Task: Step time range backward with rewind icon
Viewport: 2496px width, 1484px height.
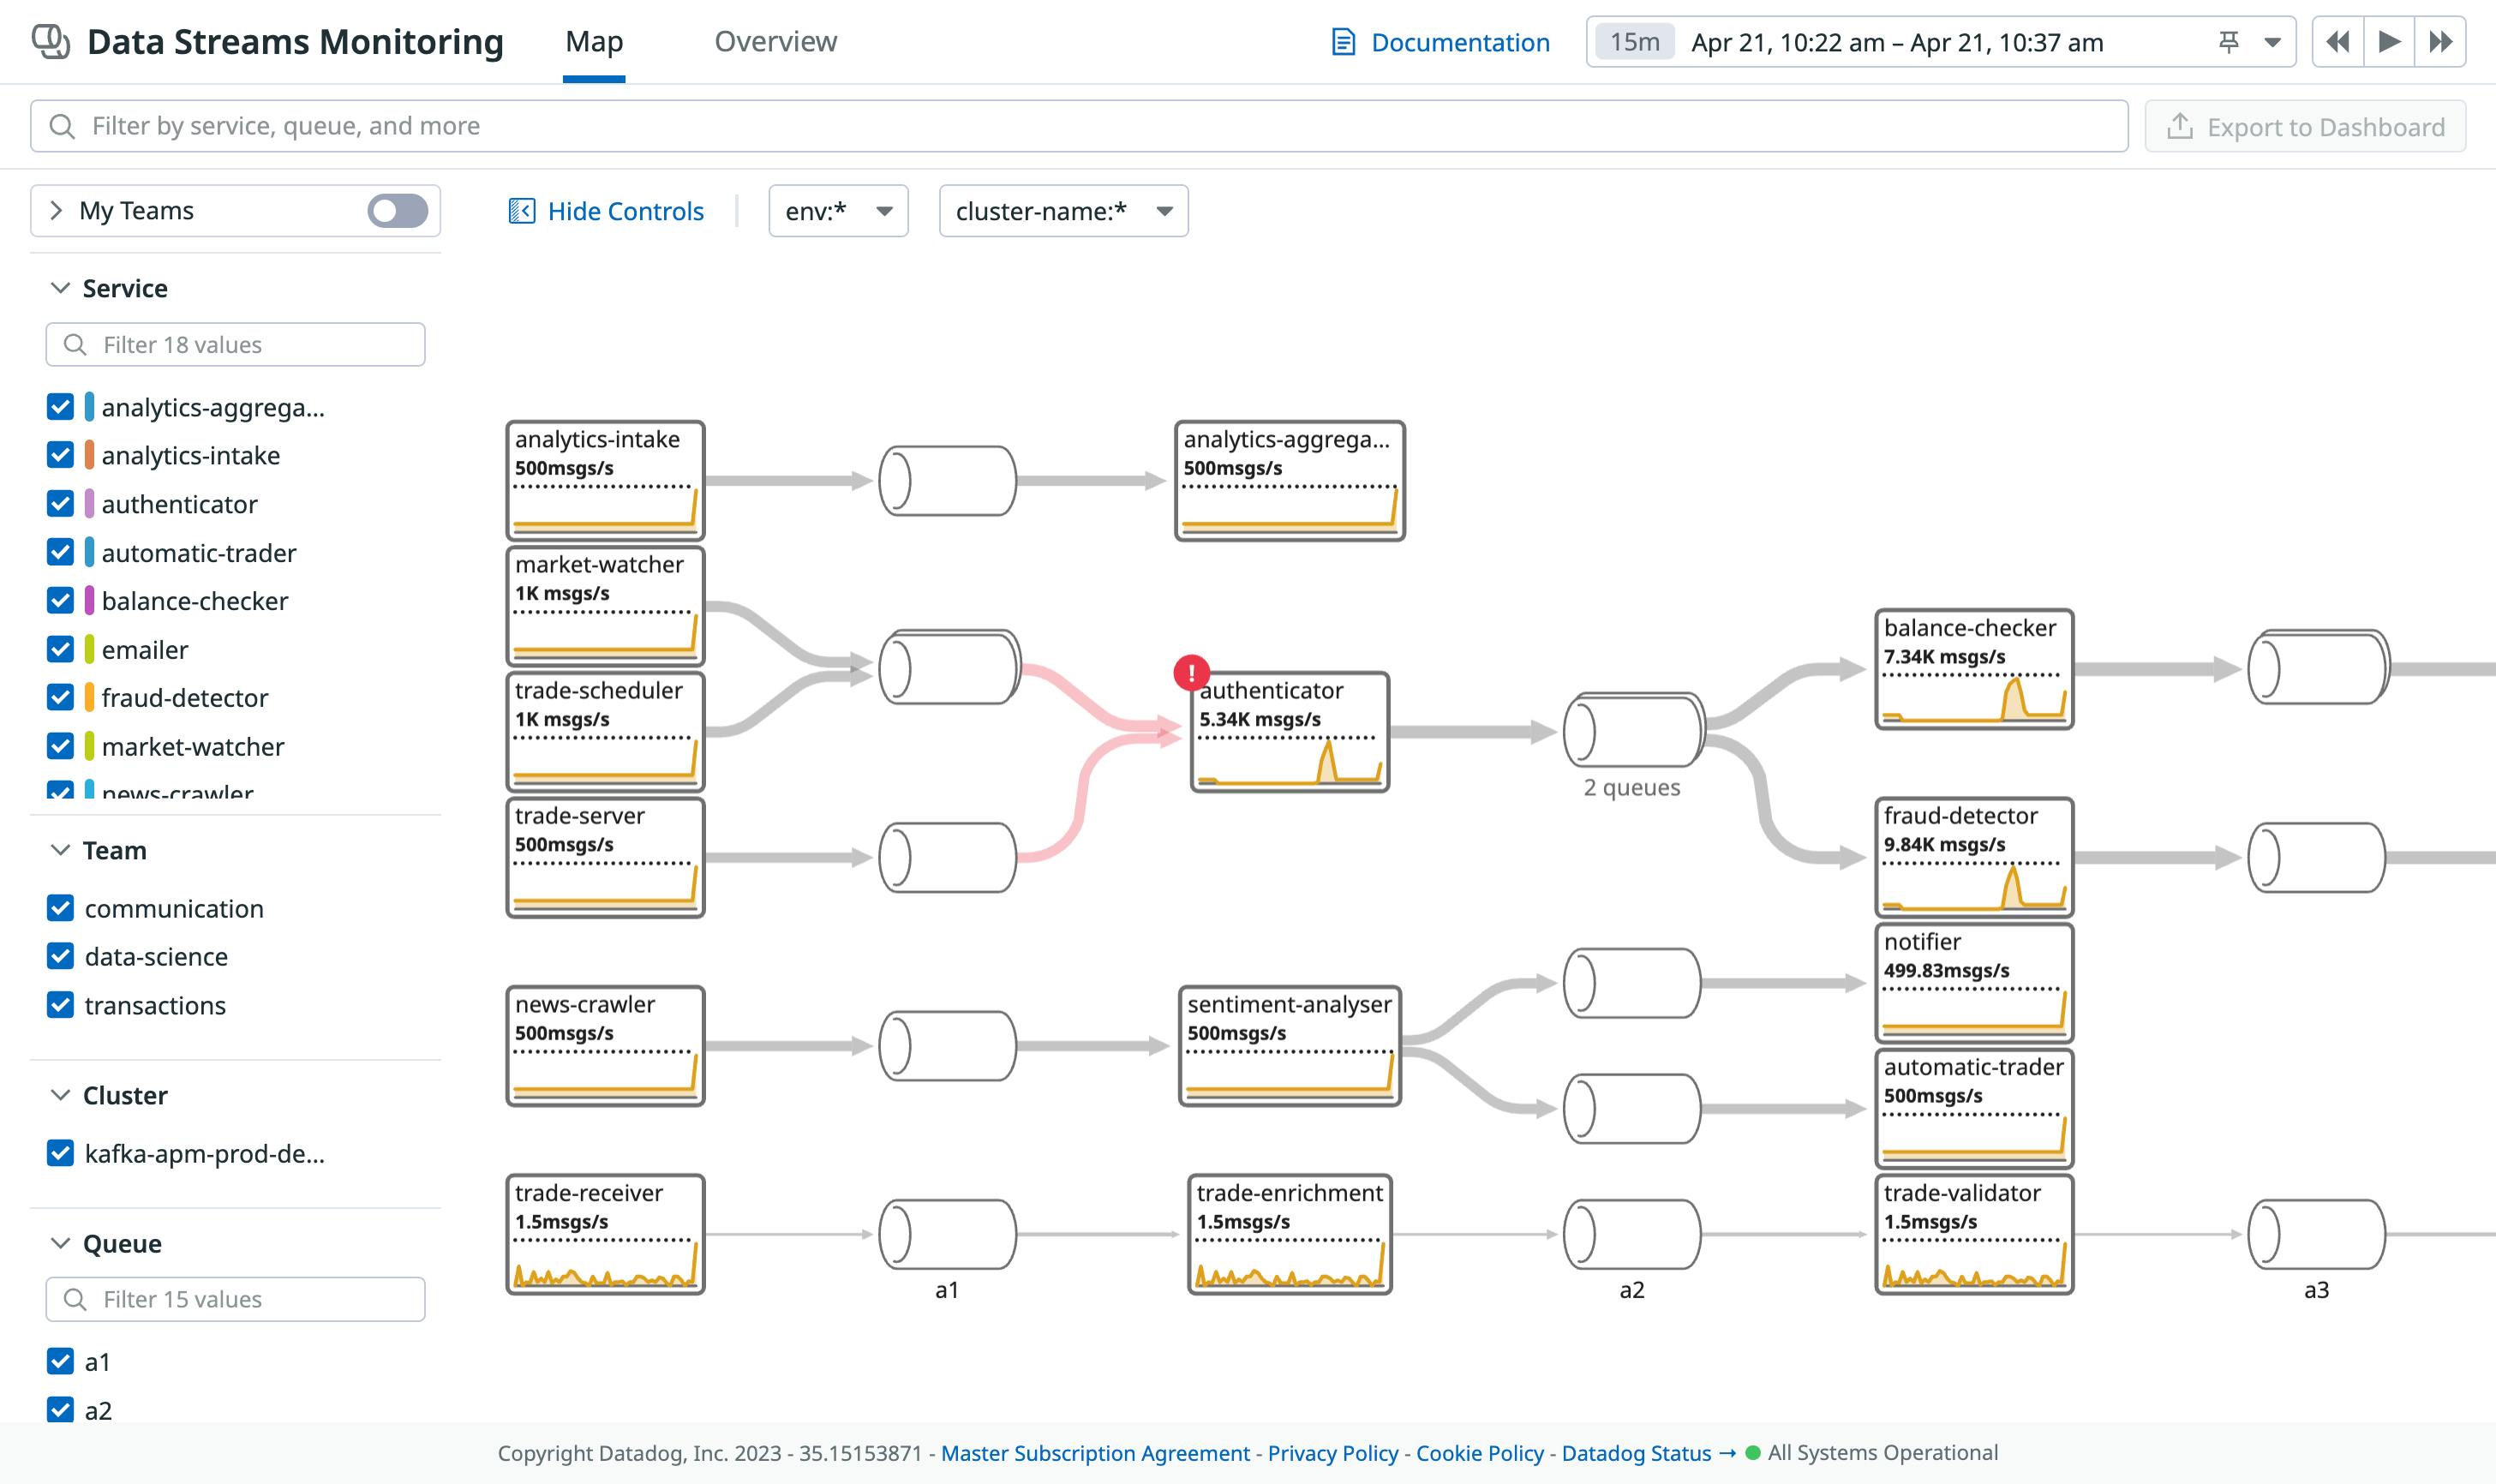Action: 2338,42
